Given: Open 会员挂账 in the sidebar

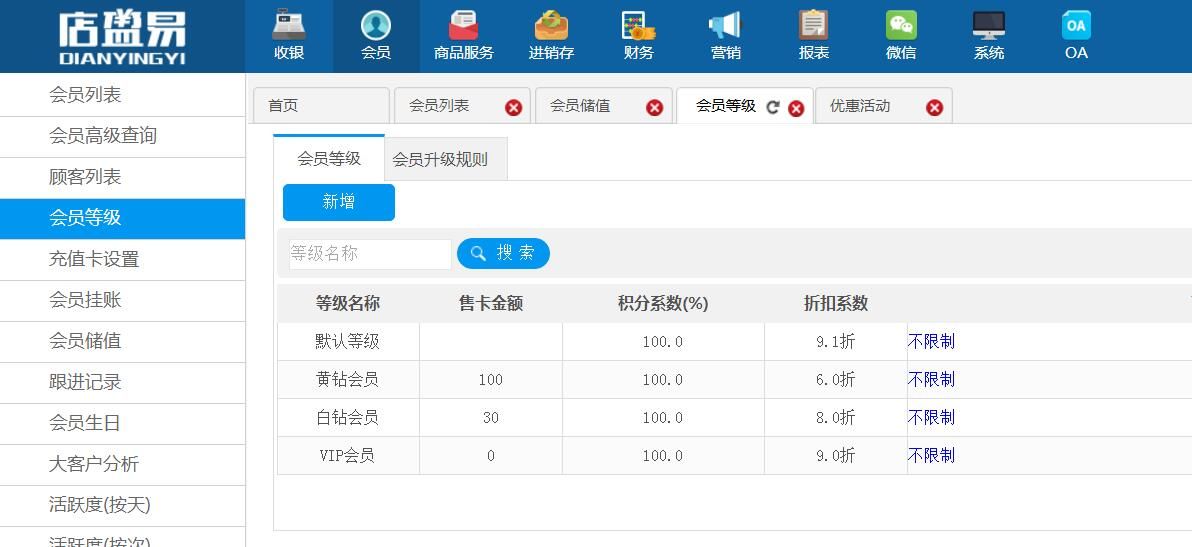Looking at the screenshot, I should pos(122,300).
